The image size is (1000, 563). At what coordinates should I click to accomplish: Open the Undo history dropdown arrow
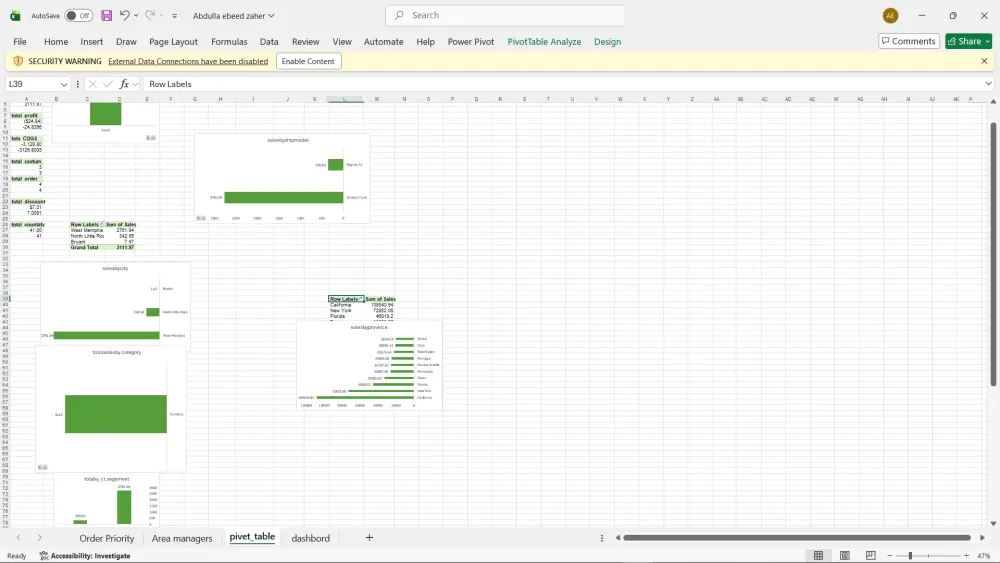click(136, 16)
